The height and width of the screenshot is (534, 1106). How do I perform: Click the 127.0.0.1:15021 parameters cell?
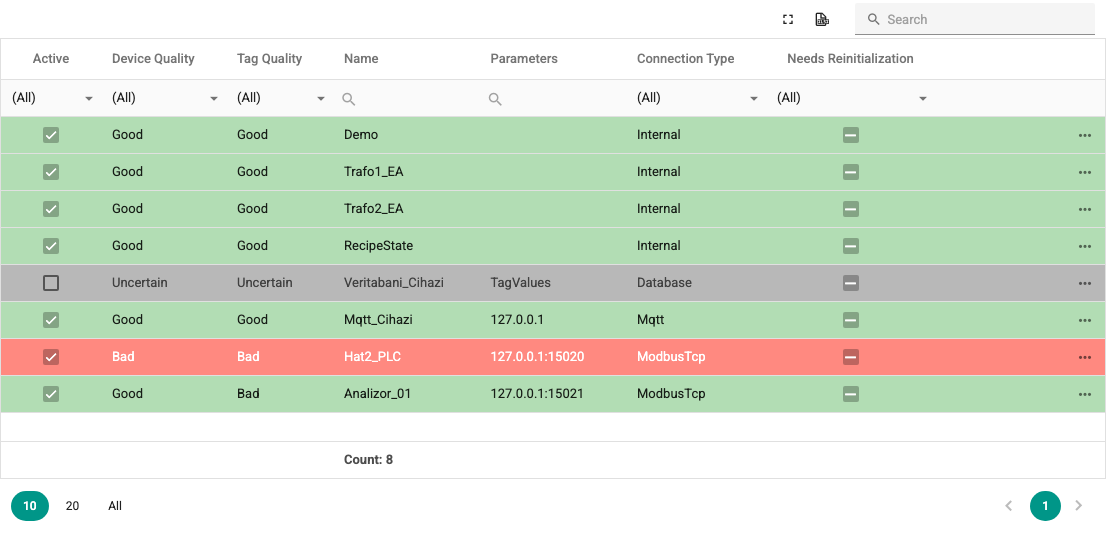537,394
